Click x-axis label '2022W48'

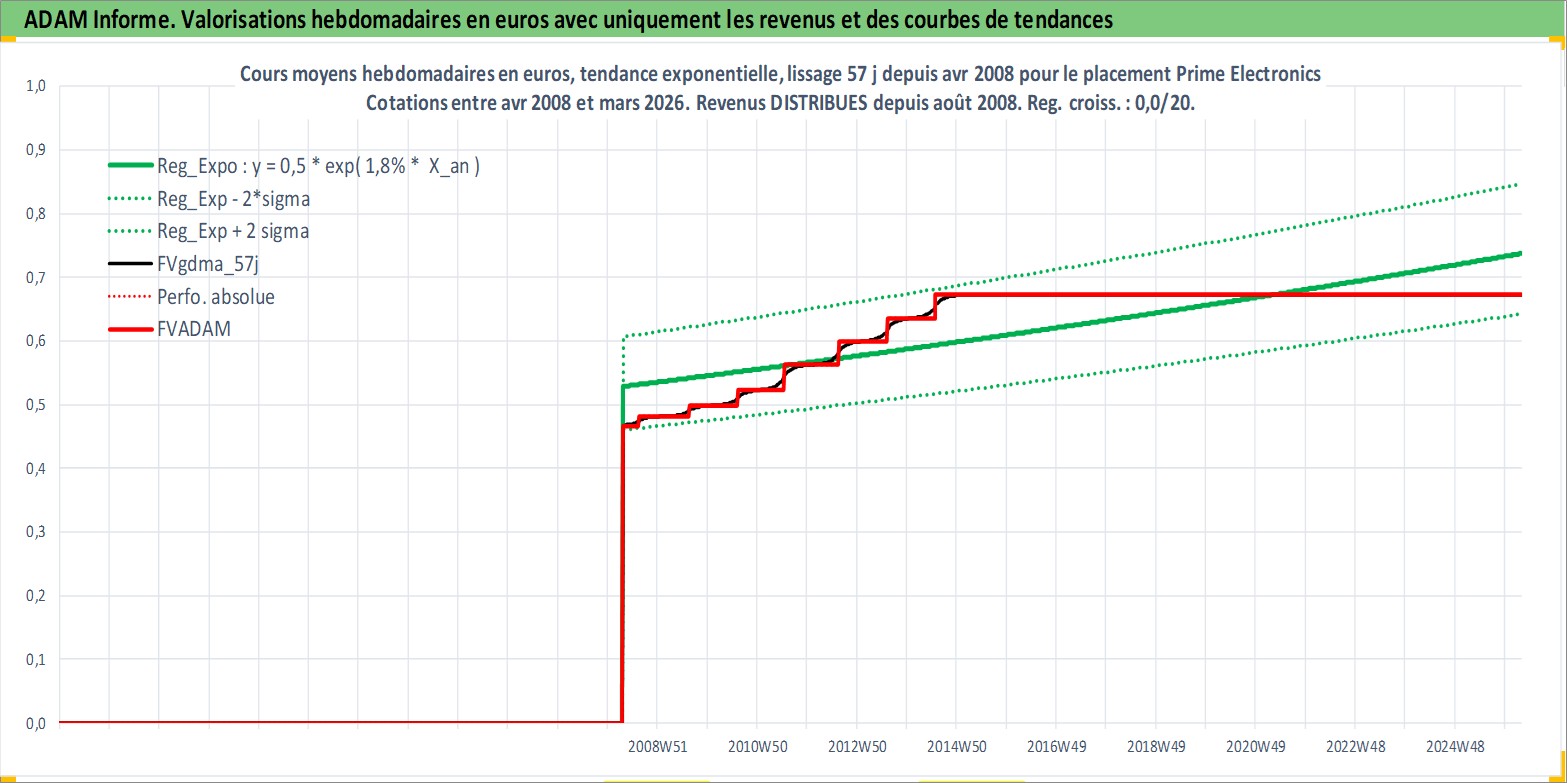1355,746
